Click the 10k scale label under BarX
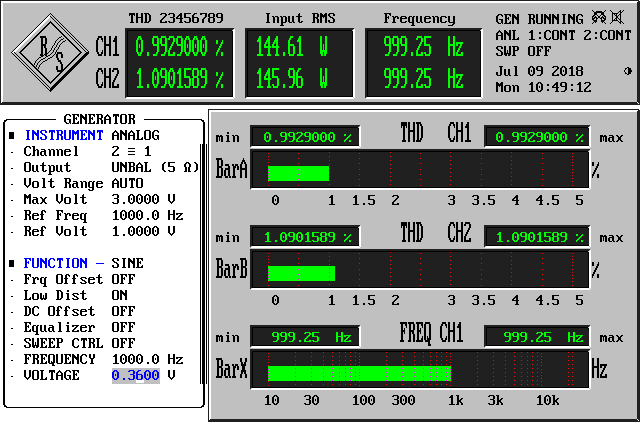The height and width of the screenshot is (422, 640). click(x=547, y=401)
